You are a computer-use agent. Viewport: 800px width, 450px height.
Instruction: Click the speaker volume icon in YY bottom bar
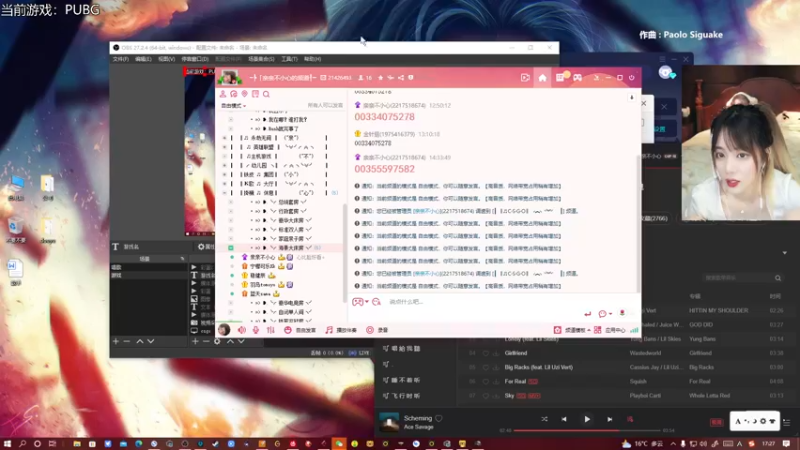tap(242, 330)
